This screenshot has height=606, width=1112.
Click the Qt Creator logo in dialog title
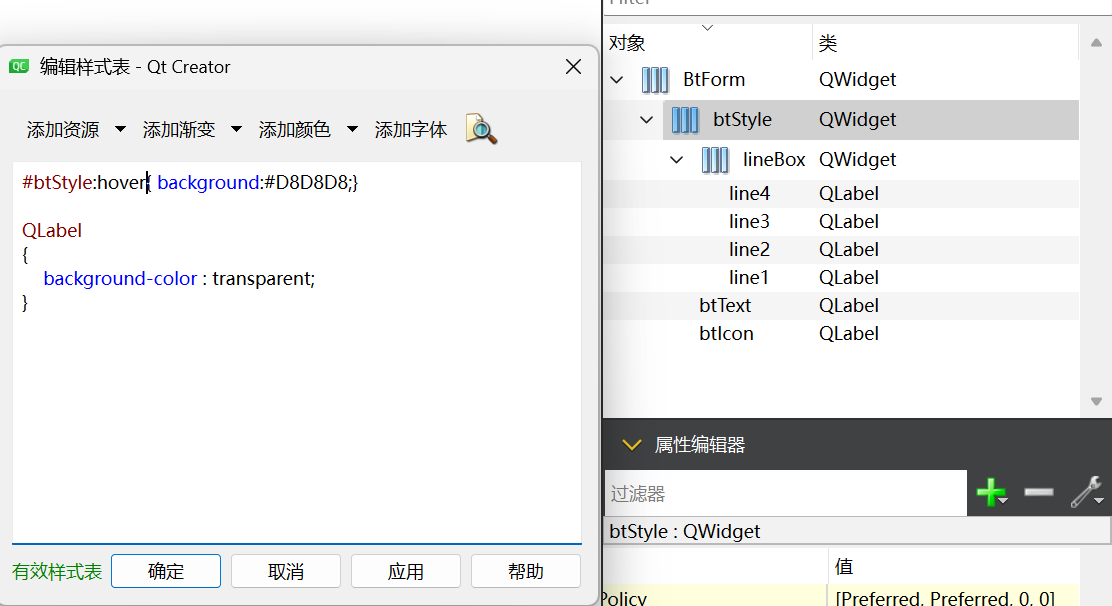tap(19, 67)
